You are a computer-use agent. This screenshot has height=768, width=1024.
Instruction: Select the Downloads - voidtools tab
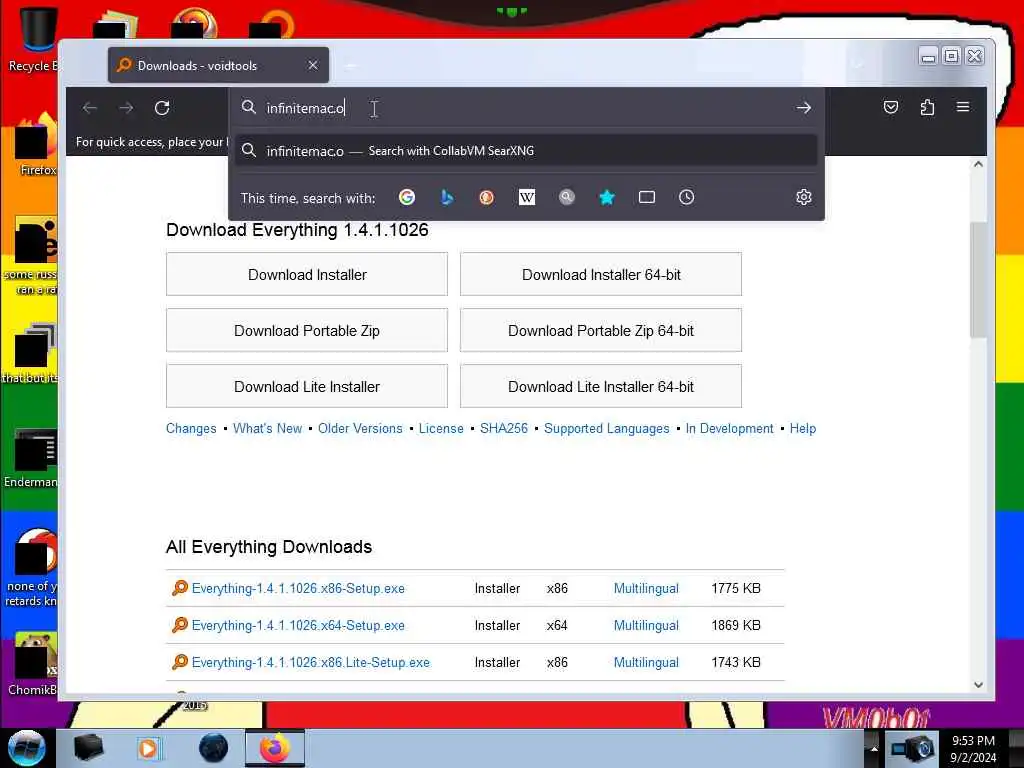point(218,65)
